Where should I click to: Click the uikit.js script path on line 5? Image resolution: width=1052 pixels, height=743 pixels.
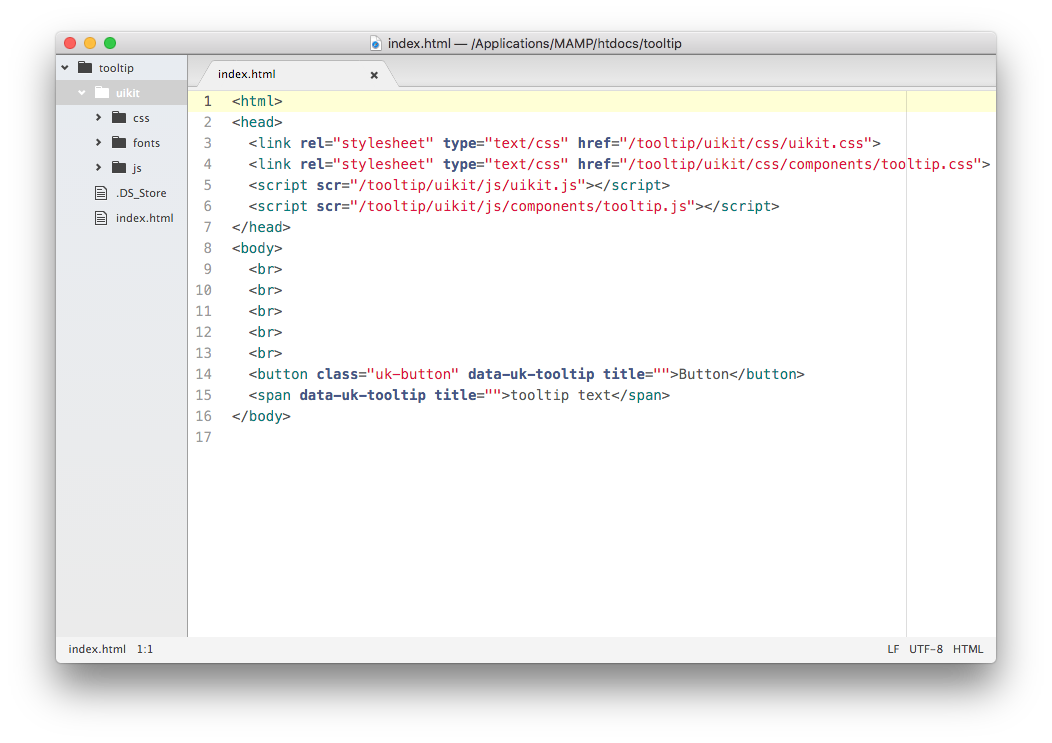click(468, 185)
